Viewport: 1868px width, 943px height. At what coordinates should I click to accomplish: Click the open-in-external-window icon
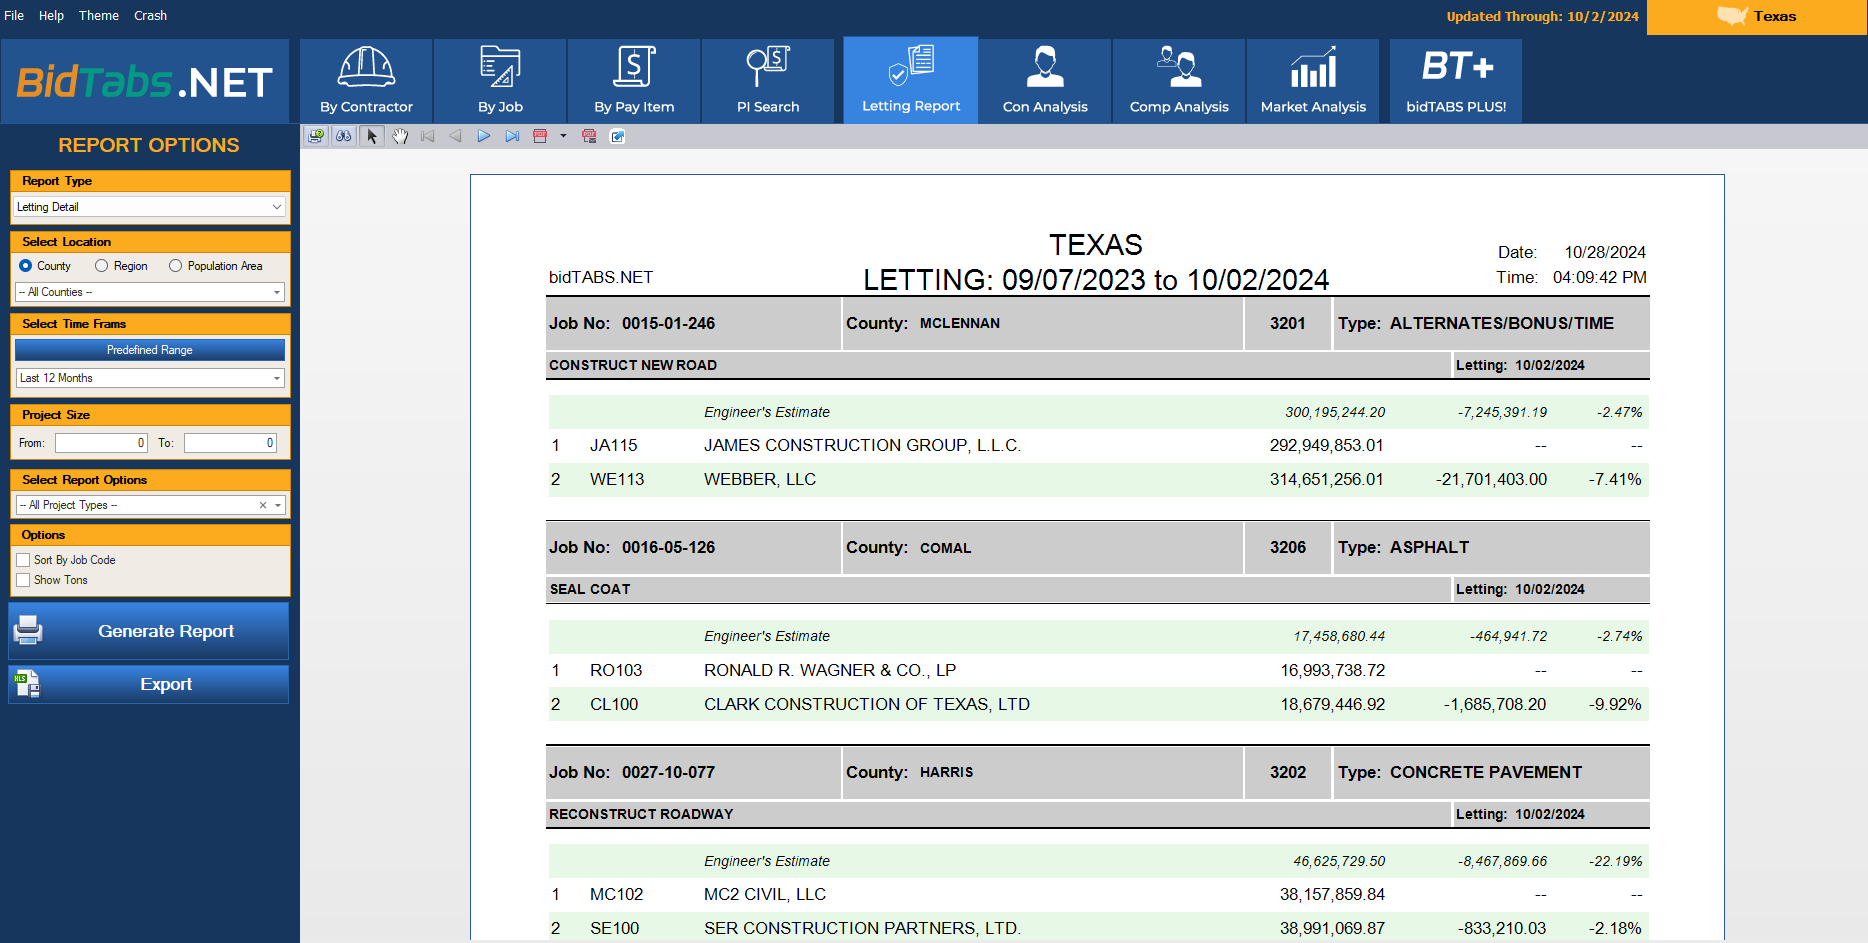617,136
